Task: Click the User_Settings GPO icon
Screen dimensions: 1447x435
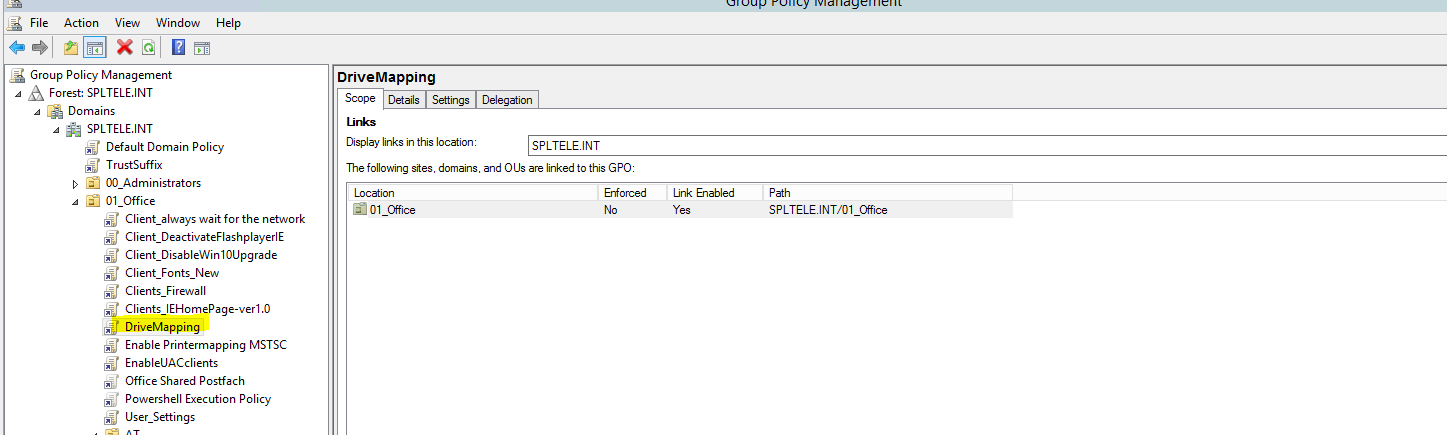Action: [113, 417]
